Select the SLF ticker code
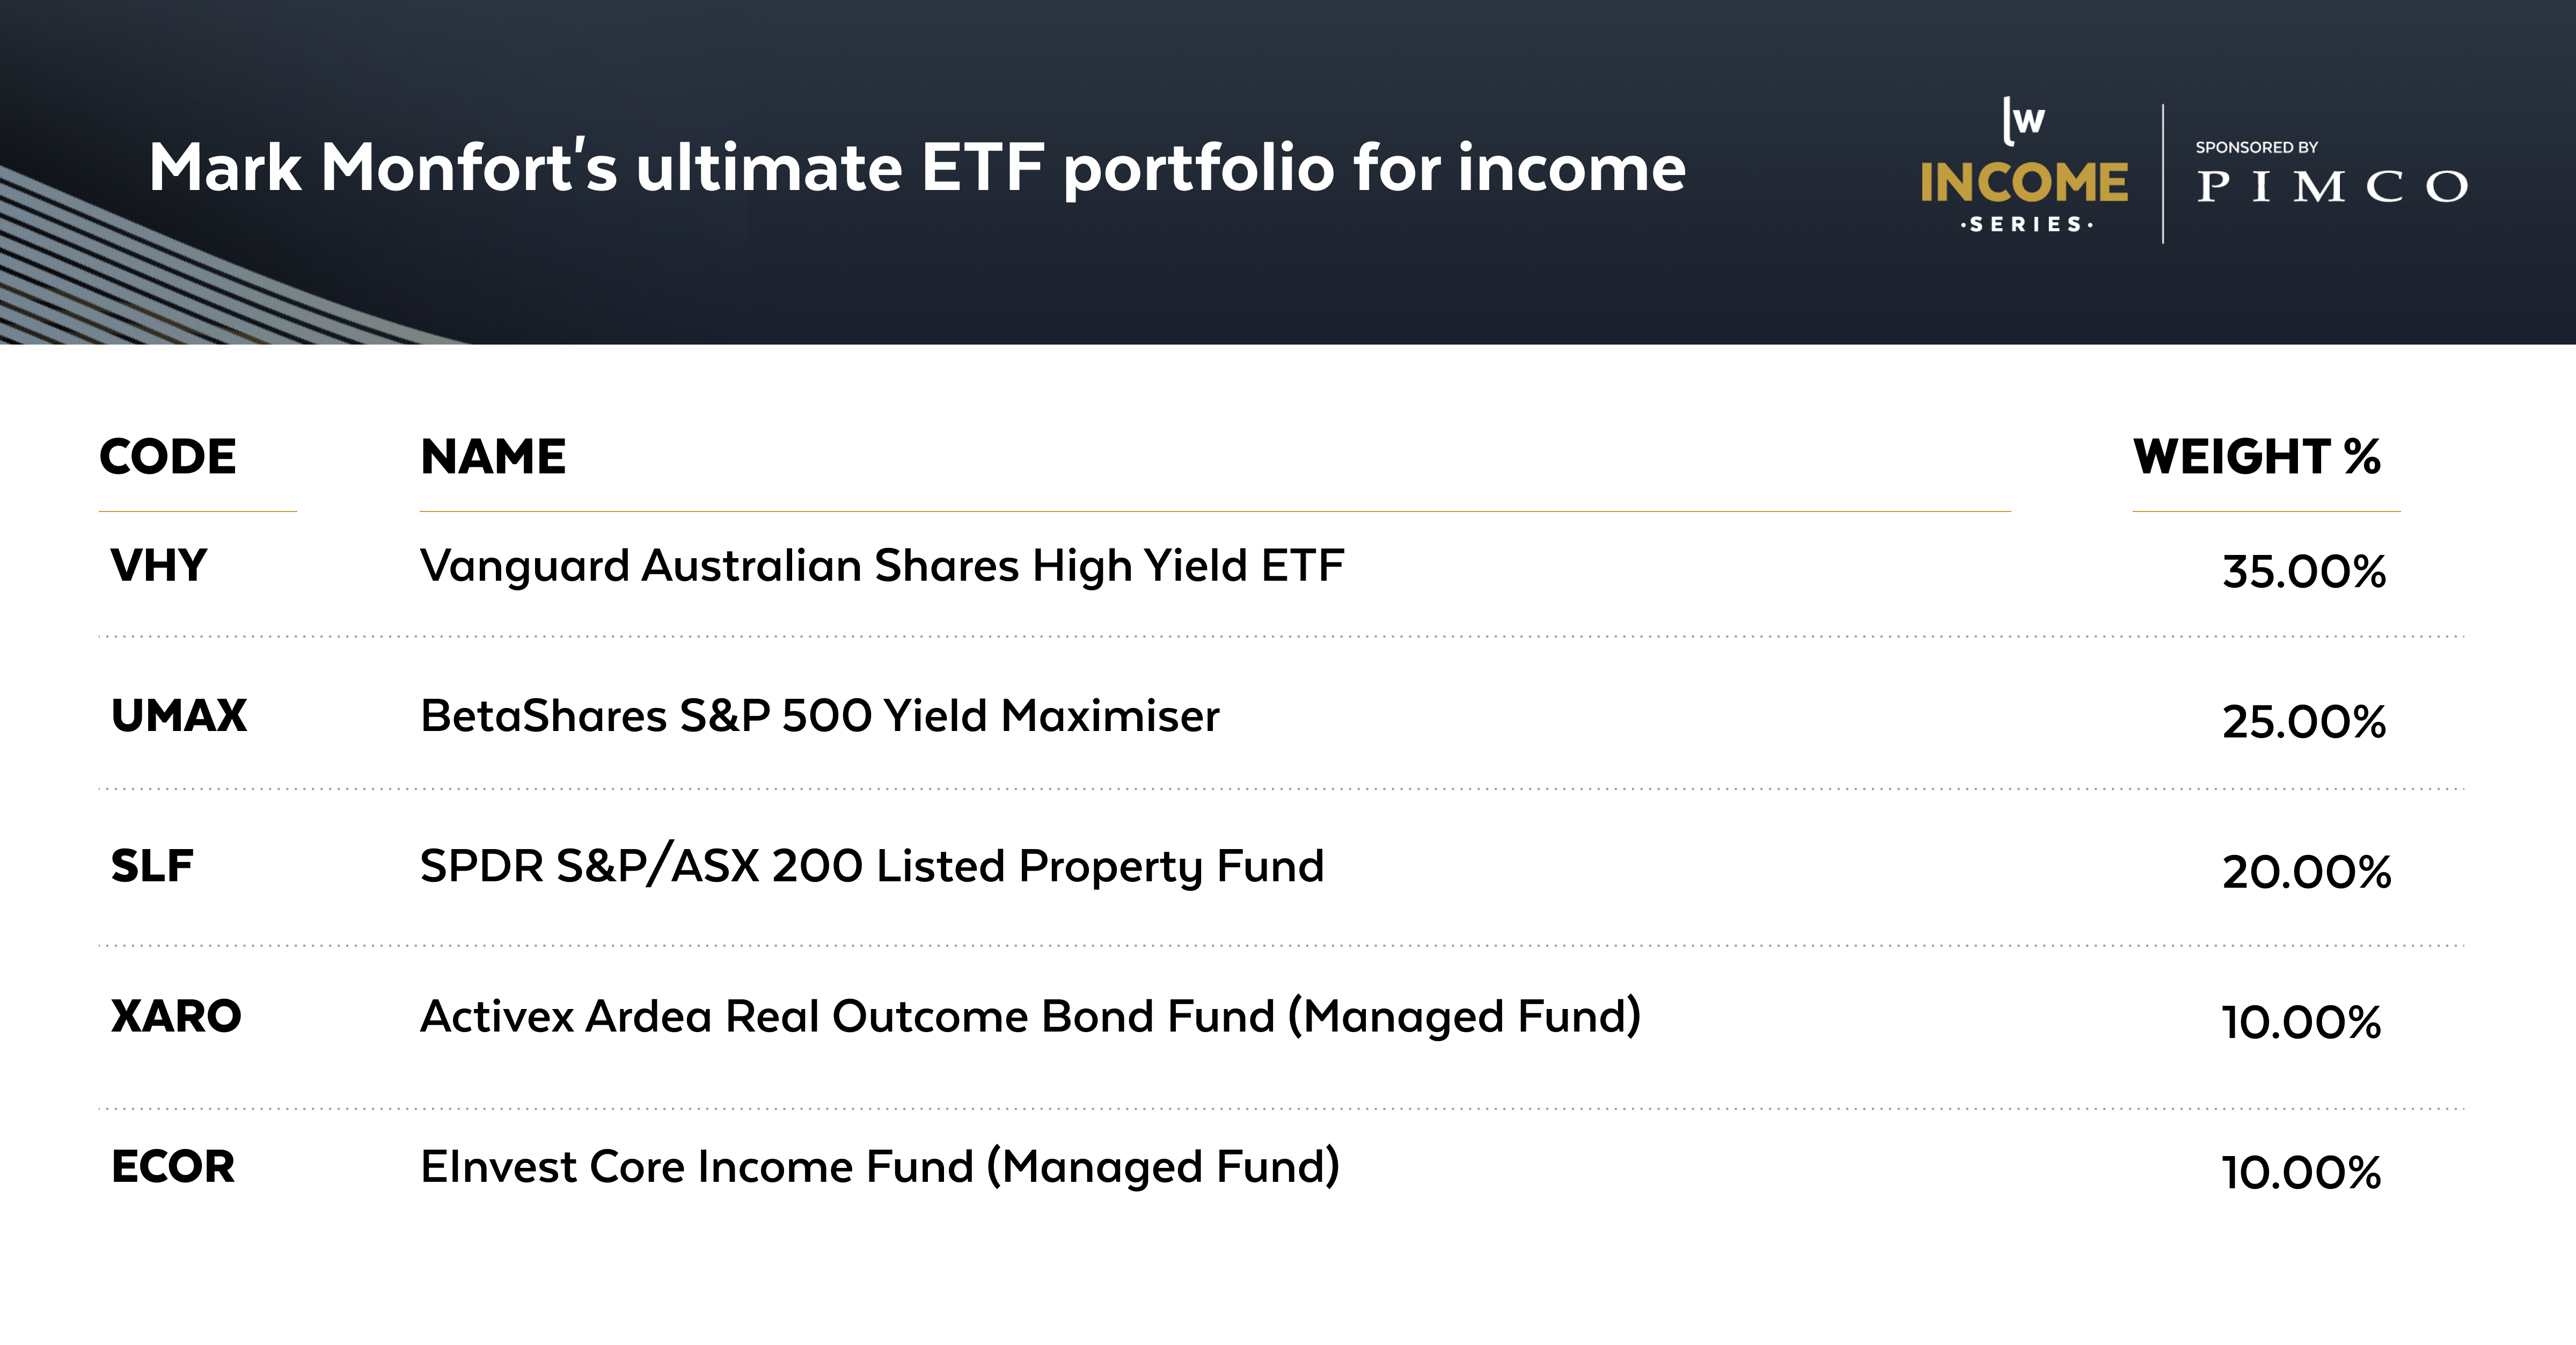 (x=151, y=866)
